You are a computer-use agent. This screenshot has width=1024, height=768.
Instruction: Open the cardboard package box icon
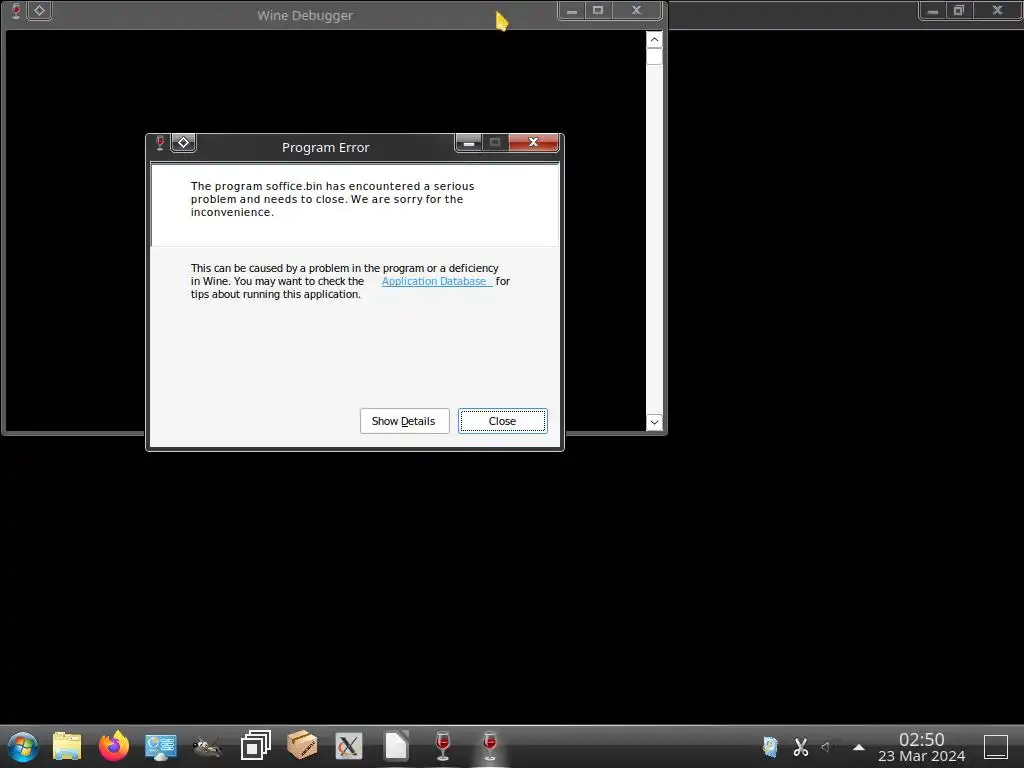(302, 746)
